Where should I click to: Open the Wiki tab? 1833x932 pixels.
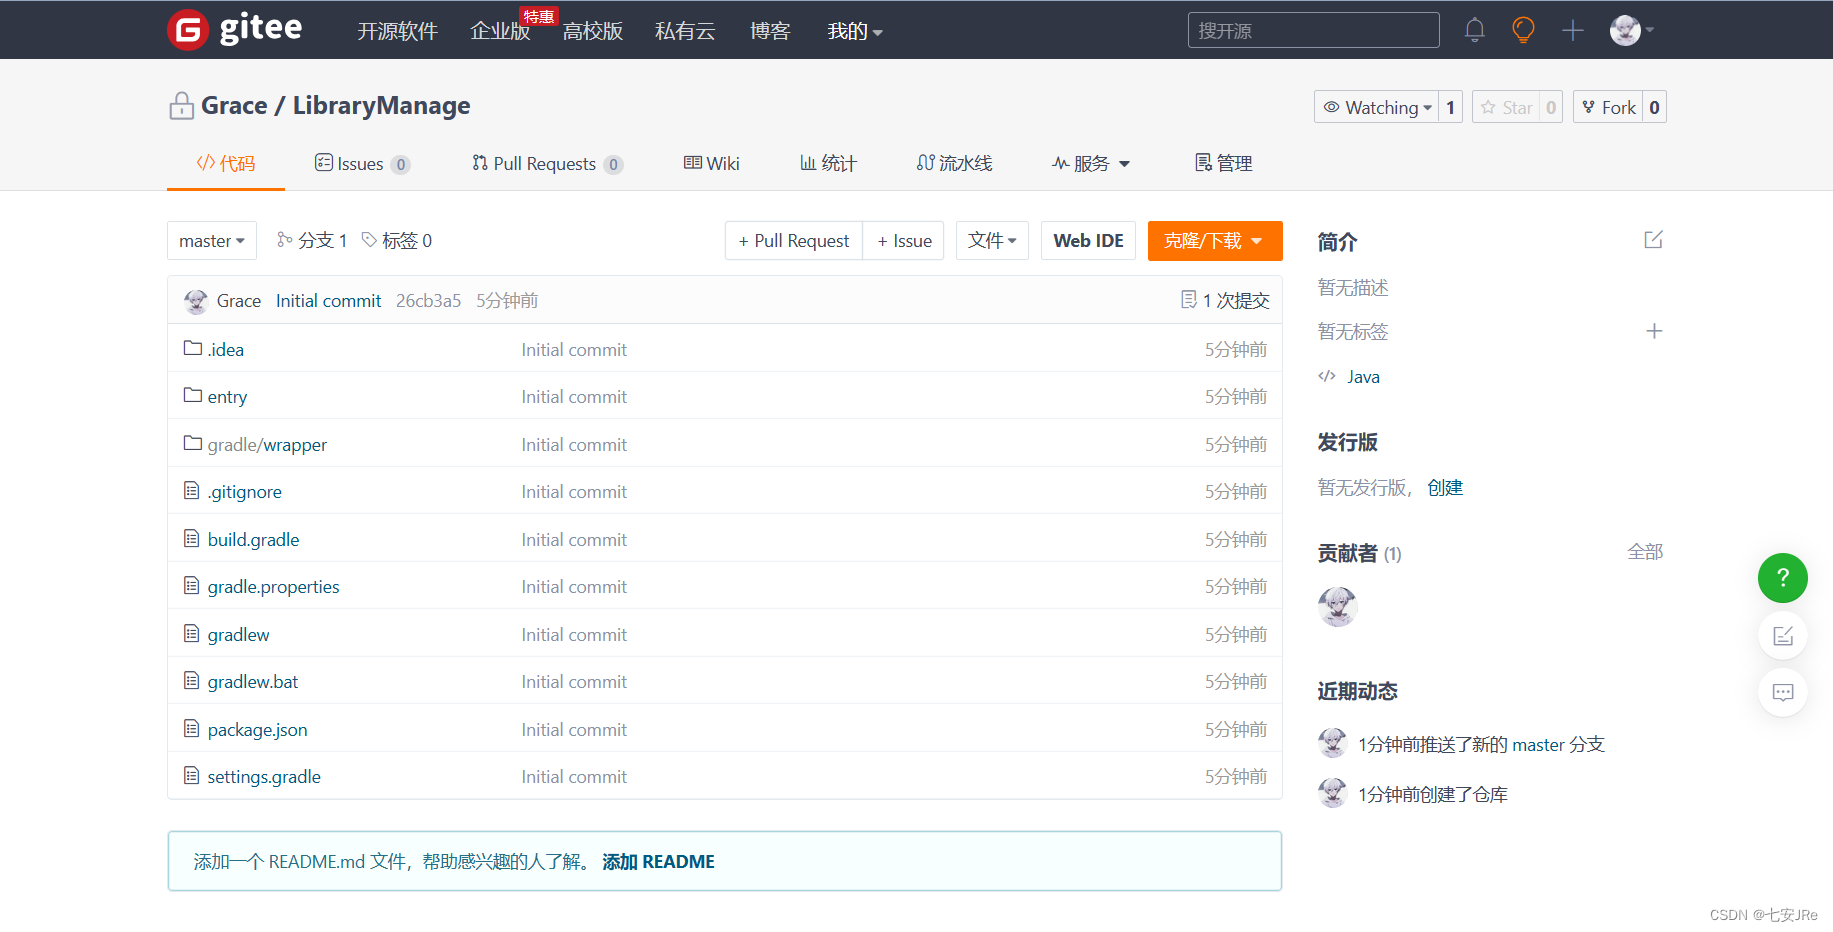[x=711, y=163]
